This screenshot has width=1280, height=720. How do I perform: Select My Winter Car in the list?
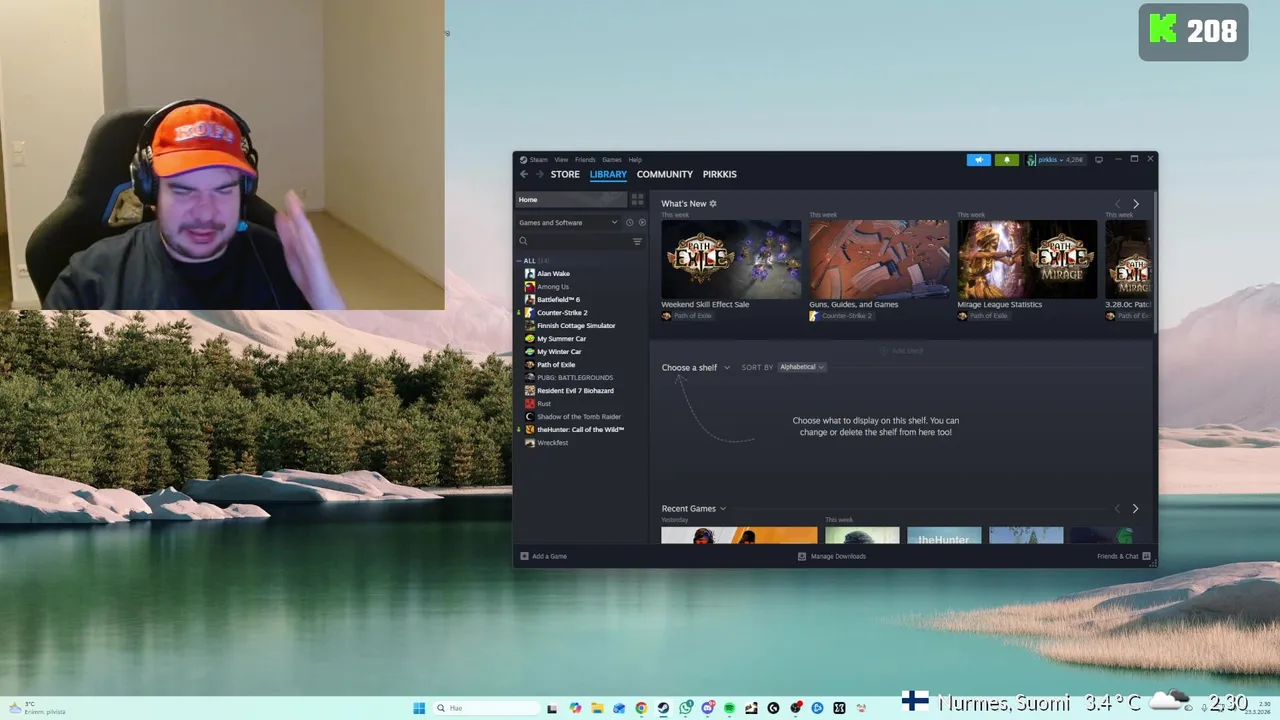pos(559,352)
